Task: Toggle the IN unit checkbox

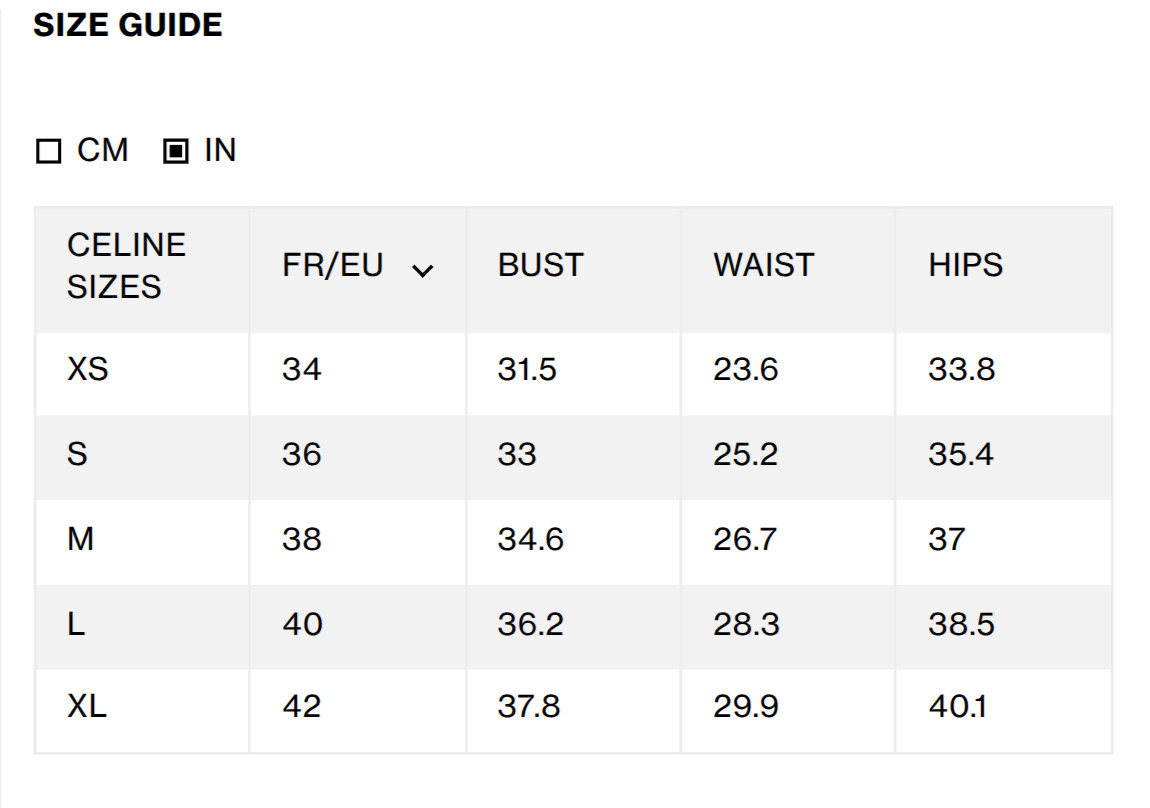Action: 175,151
